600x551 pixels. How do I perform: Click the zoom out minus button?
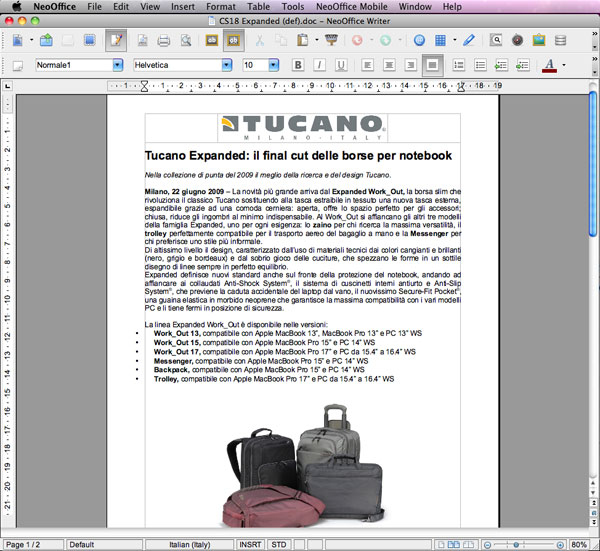488,544
